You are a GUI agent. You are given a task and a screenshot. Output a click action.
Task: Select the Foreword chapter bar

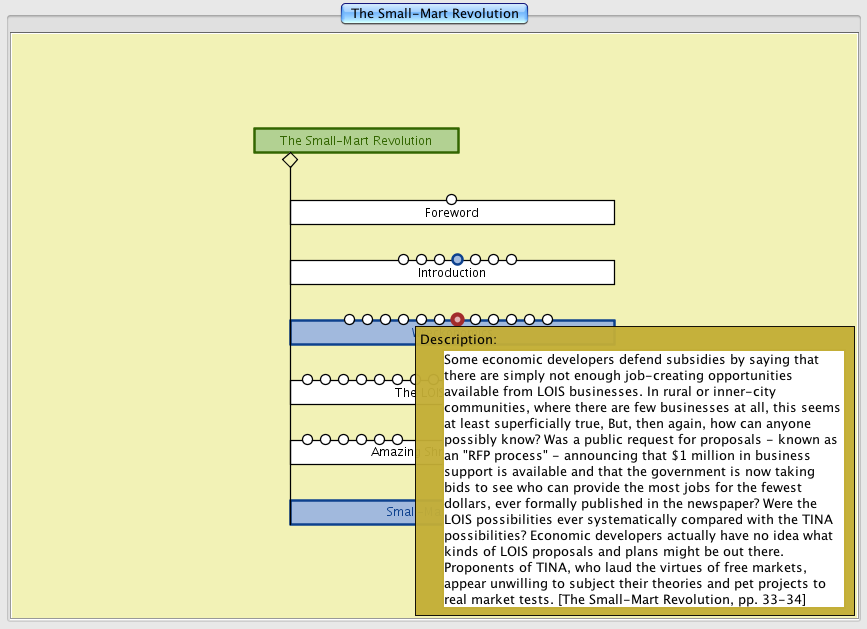[452, 213]
